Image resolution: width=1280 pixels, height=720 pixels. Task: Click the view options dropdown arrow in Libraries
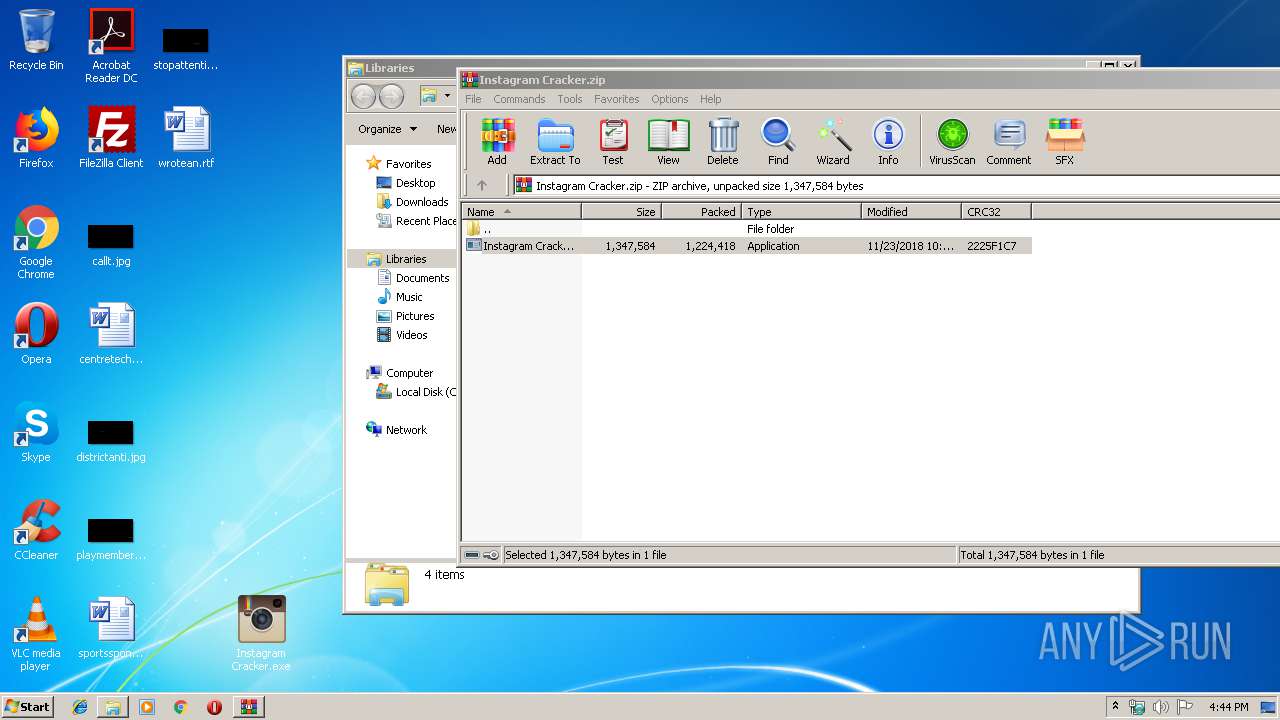pos(448,96)
